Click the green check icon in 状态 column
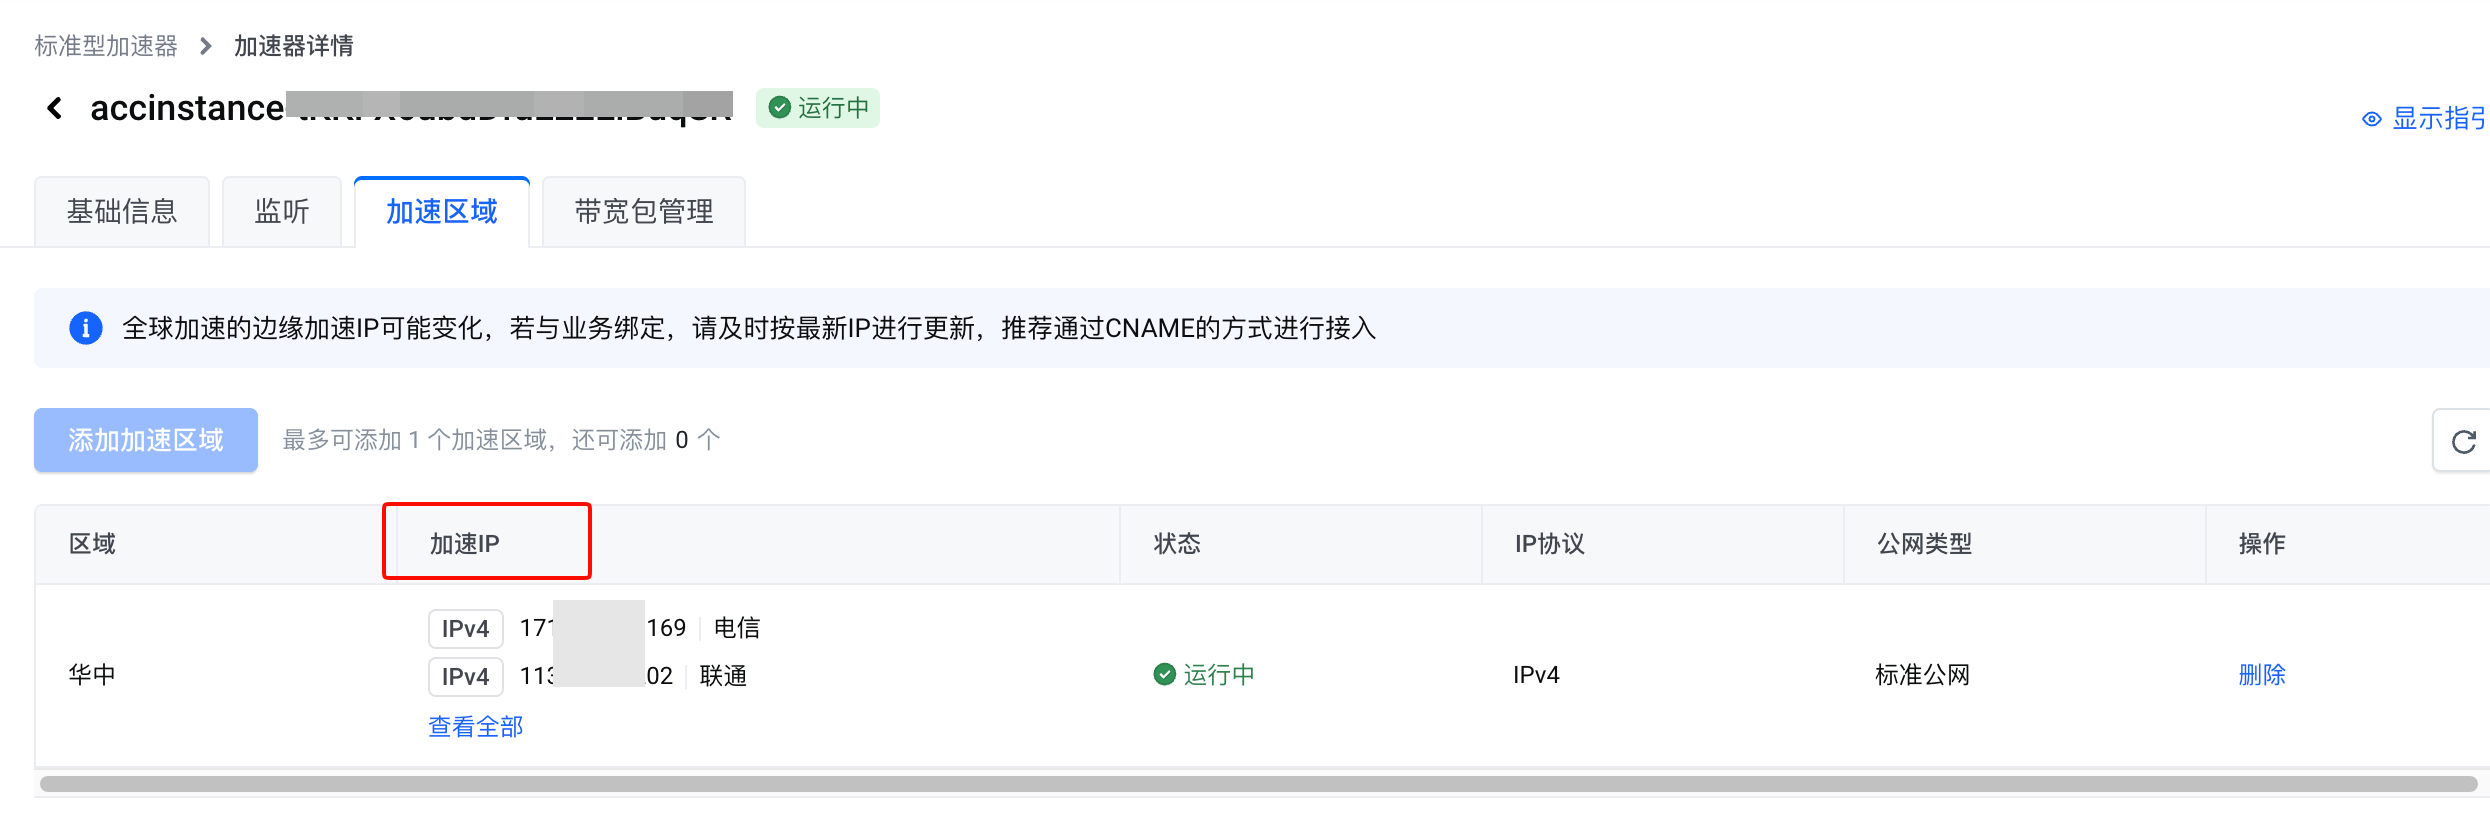The image size is (2490, 832). coord(1164,675)
